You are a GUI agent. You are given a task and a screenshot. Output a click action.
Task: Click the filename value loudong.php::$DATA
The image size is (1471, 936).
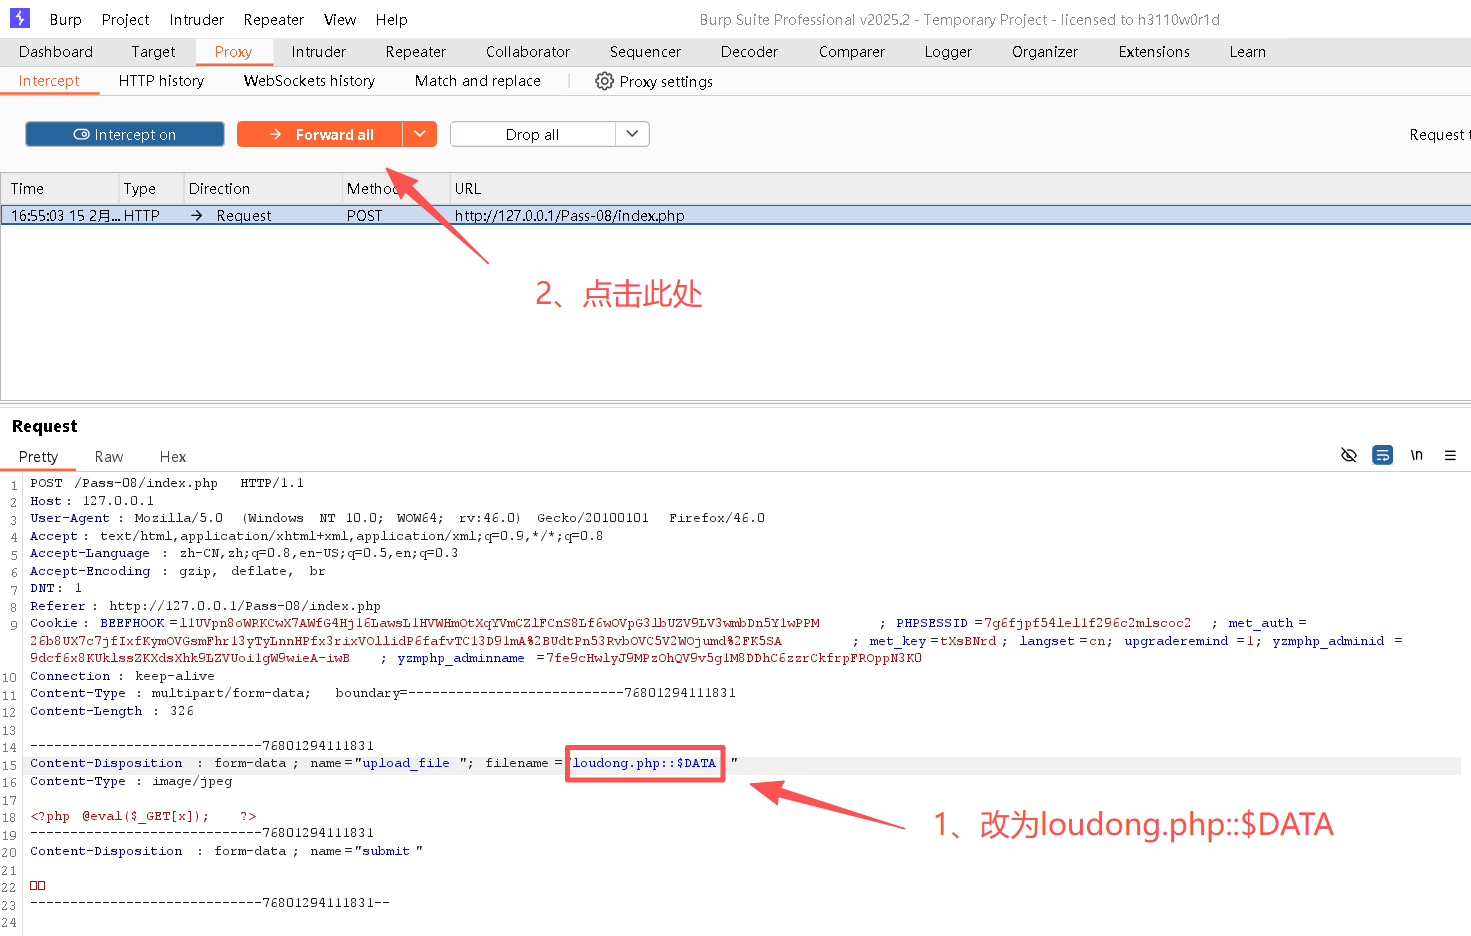coord(645,763)
